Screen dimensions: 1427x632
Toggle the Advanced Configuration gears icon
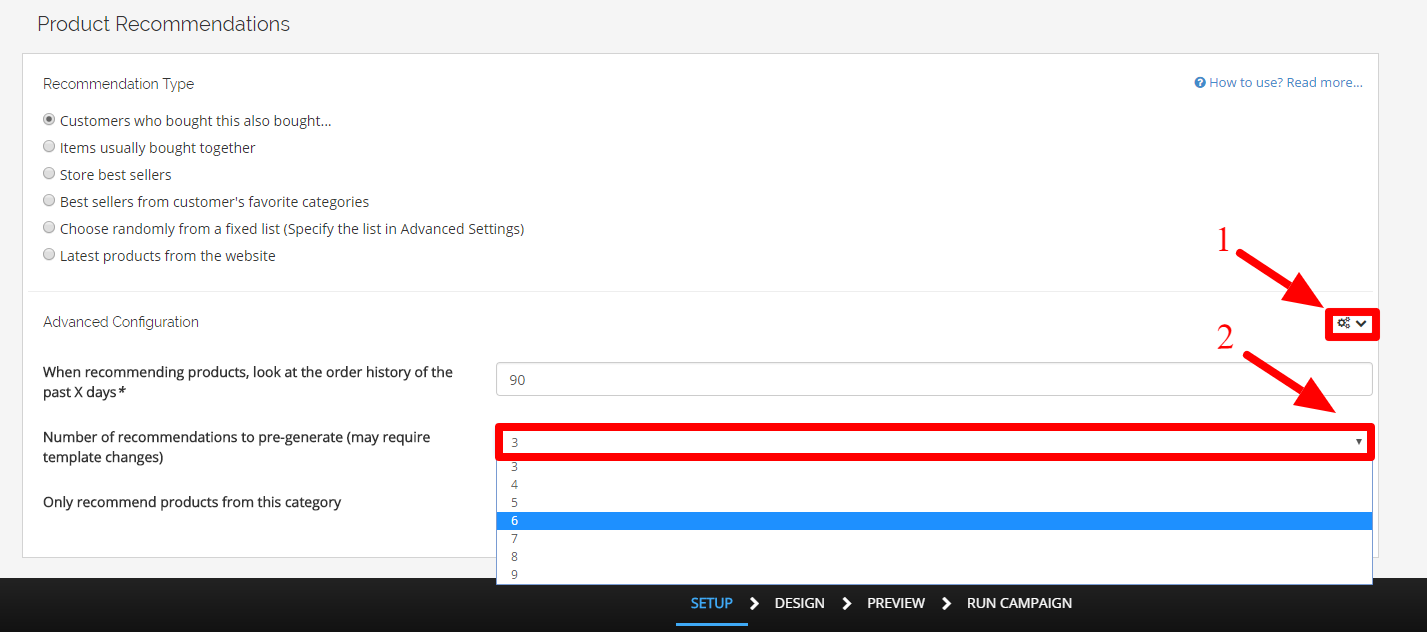click(x=1344, y=323)
